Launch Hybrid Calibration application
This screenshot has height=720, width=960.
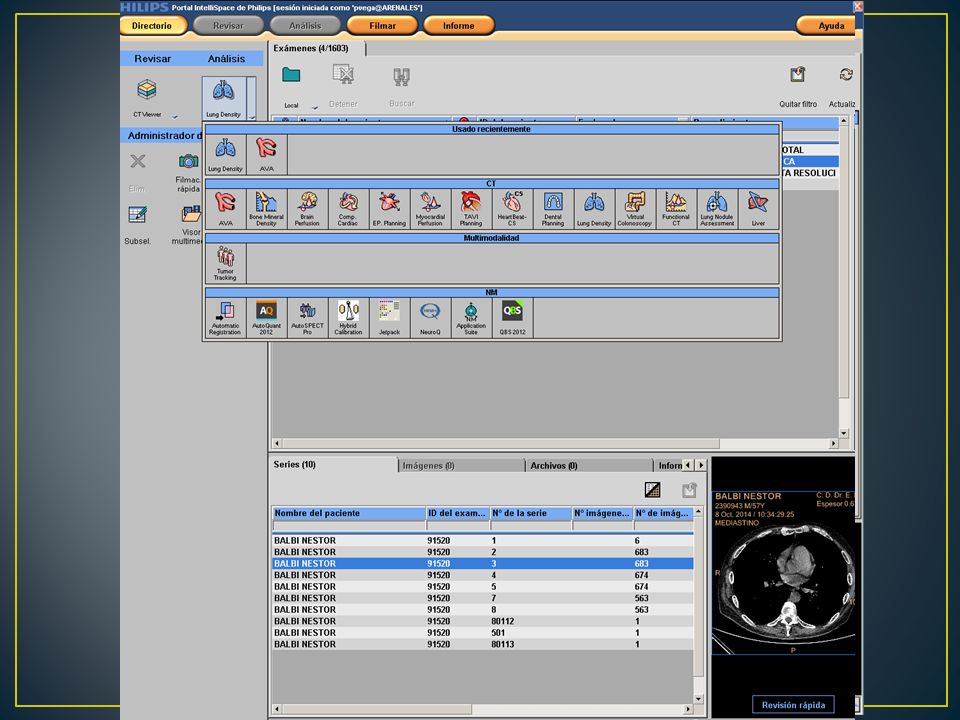pyautogui.click(x=348, y=318)
